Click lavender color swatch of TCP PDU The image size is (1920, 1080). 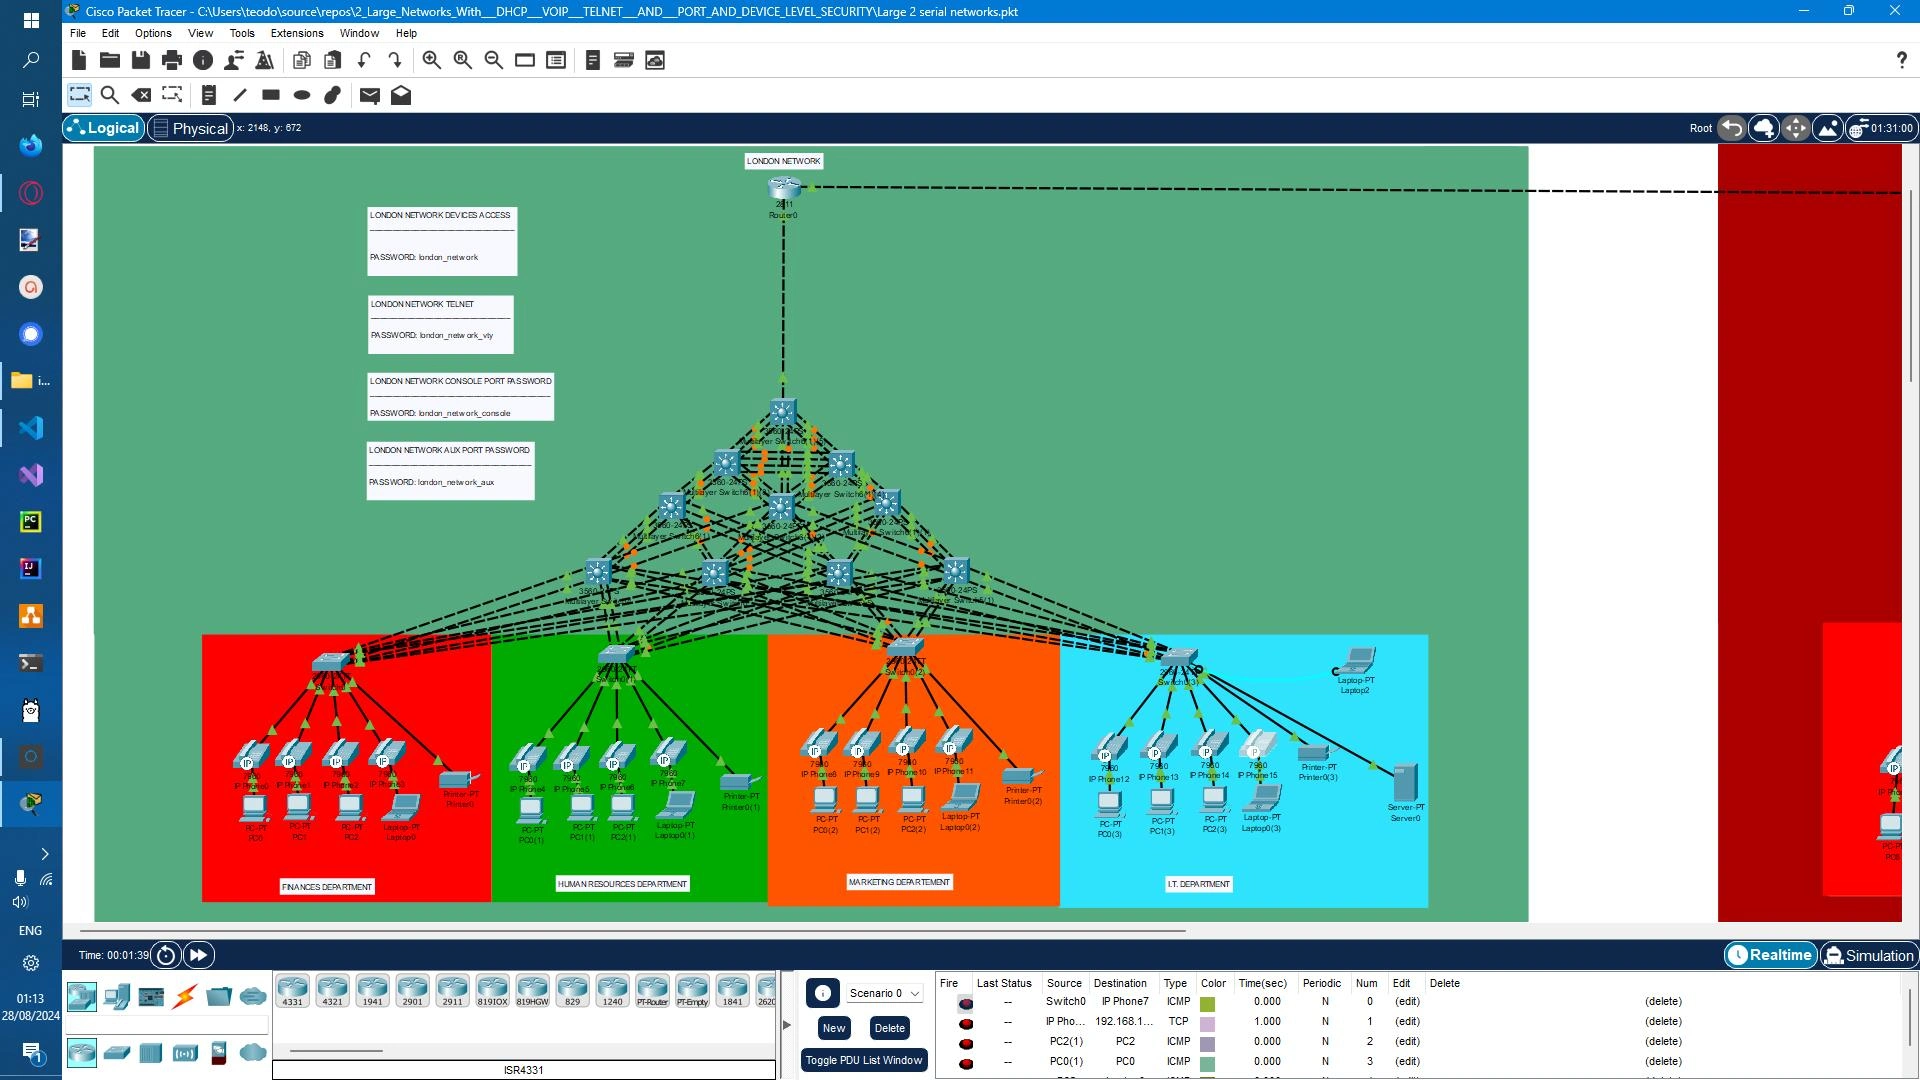tap(1207, 1022)
